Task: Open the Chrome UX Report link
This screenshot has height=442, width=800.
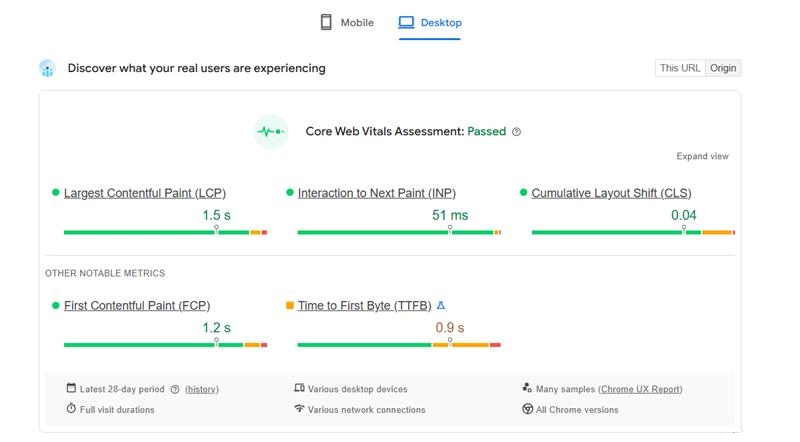Action: click(x=640, y=389)
